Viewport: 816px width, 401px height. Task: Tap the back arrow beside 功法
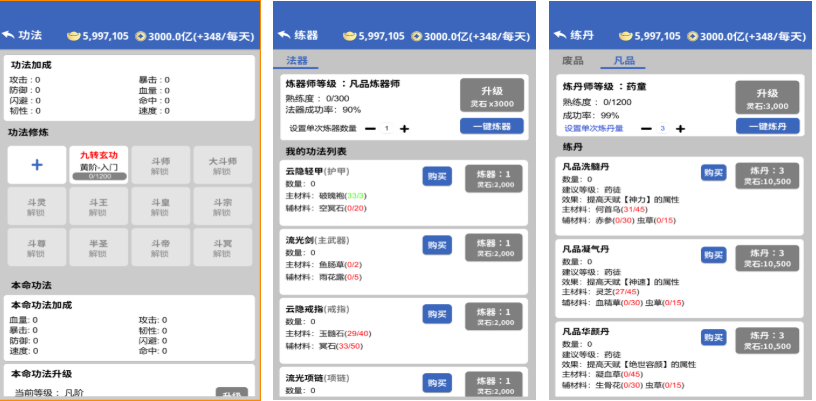click(x=9, y=35)
